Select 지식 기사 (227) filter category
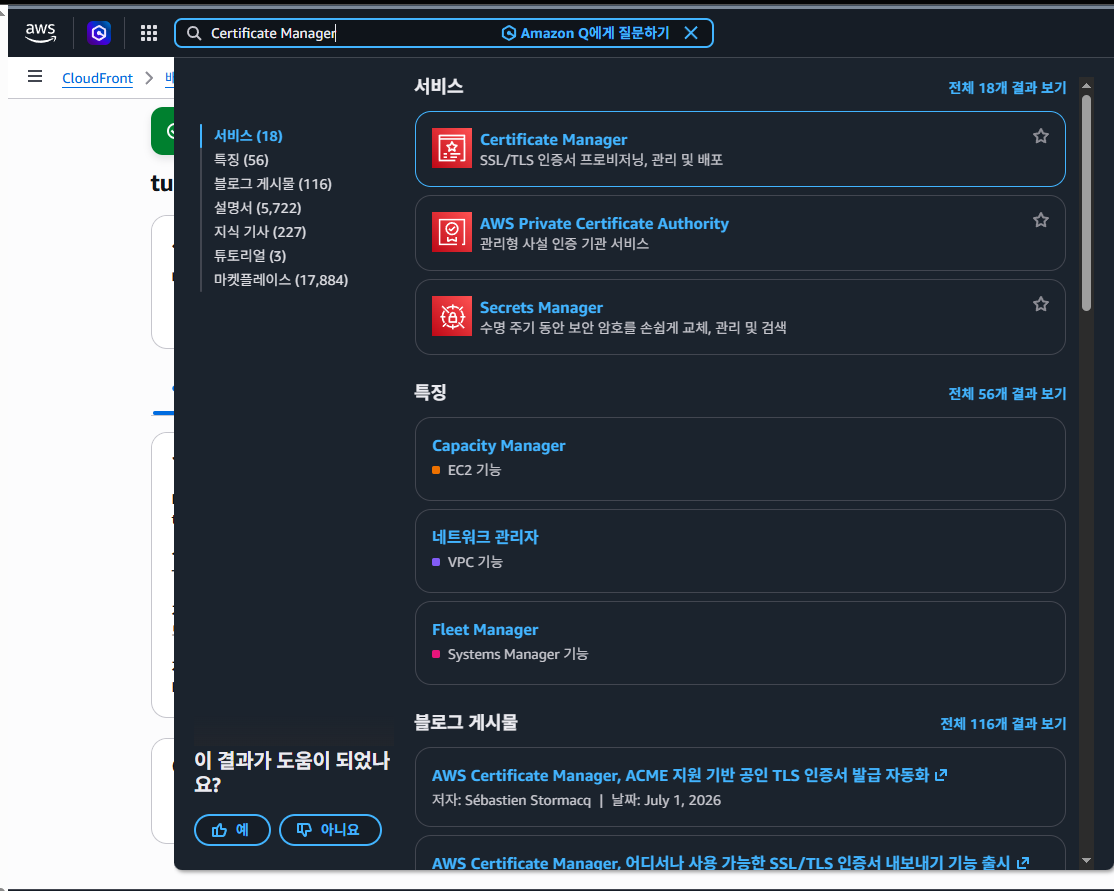 [x=260, y=232]
